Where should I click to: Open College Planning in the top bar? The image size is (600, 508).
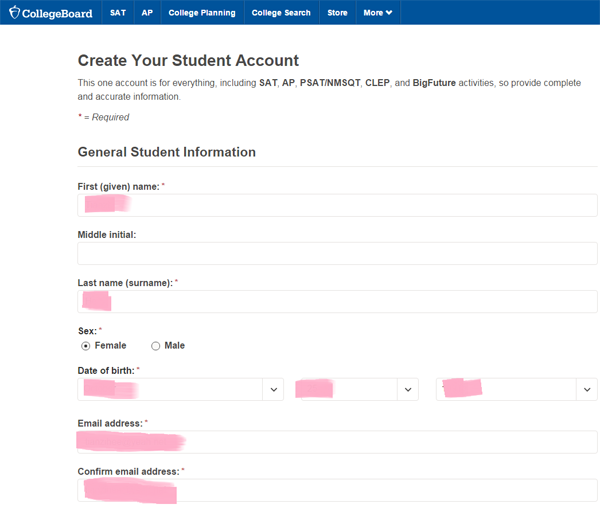(x=202, y=13)
